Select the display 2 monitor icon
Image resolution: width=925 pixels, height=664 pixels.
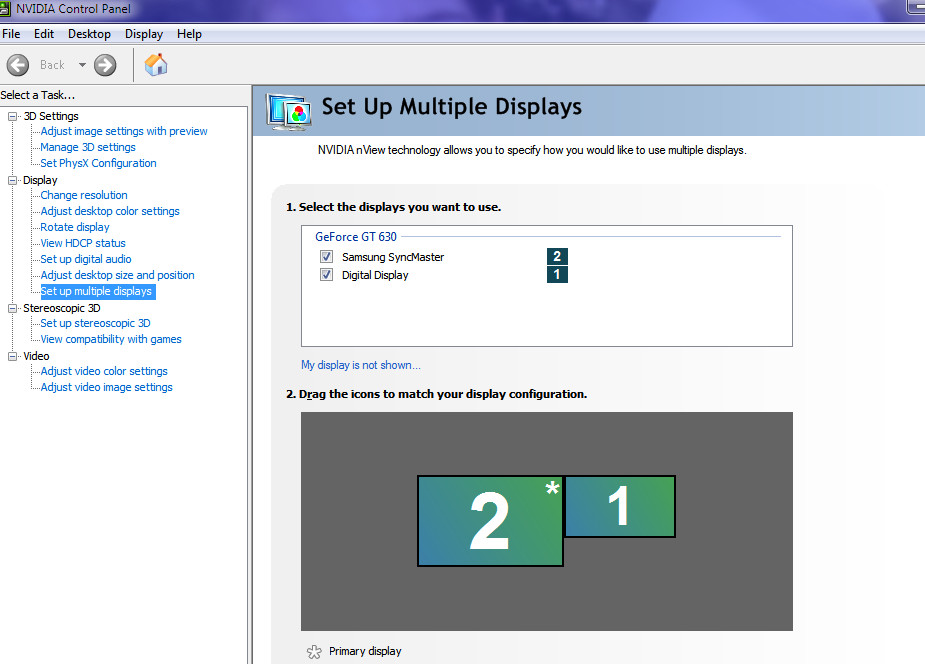(490, 521)
